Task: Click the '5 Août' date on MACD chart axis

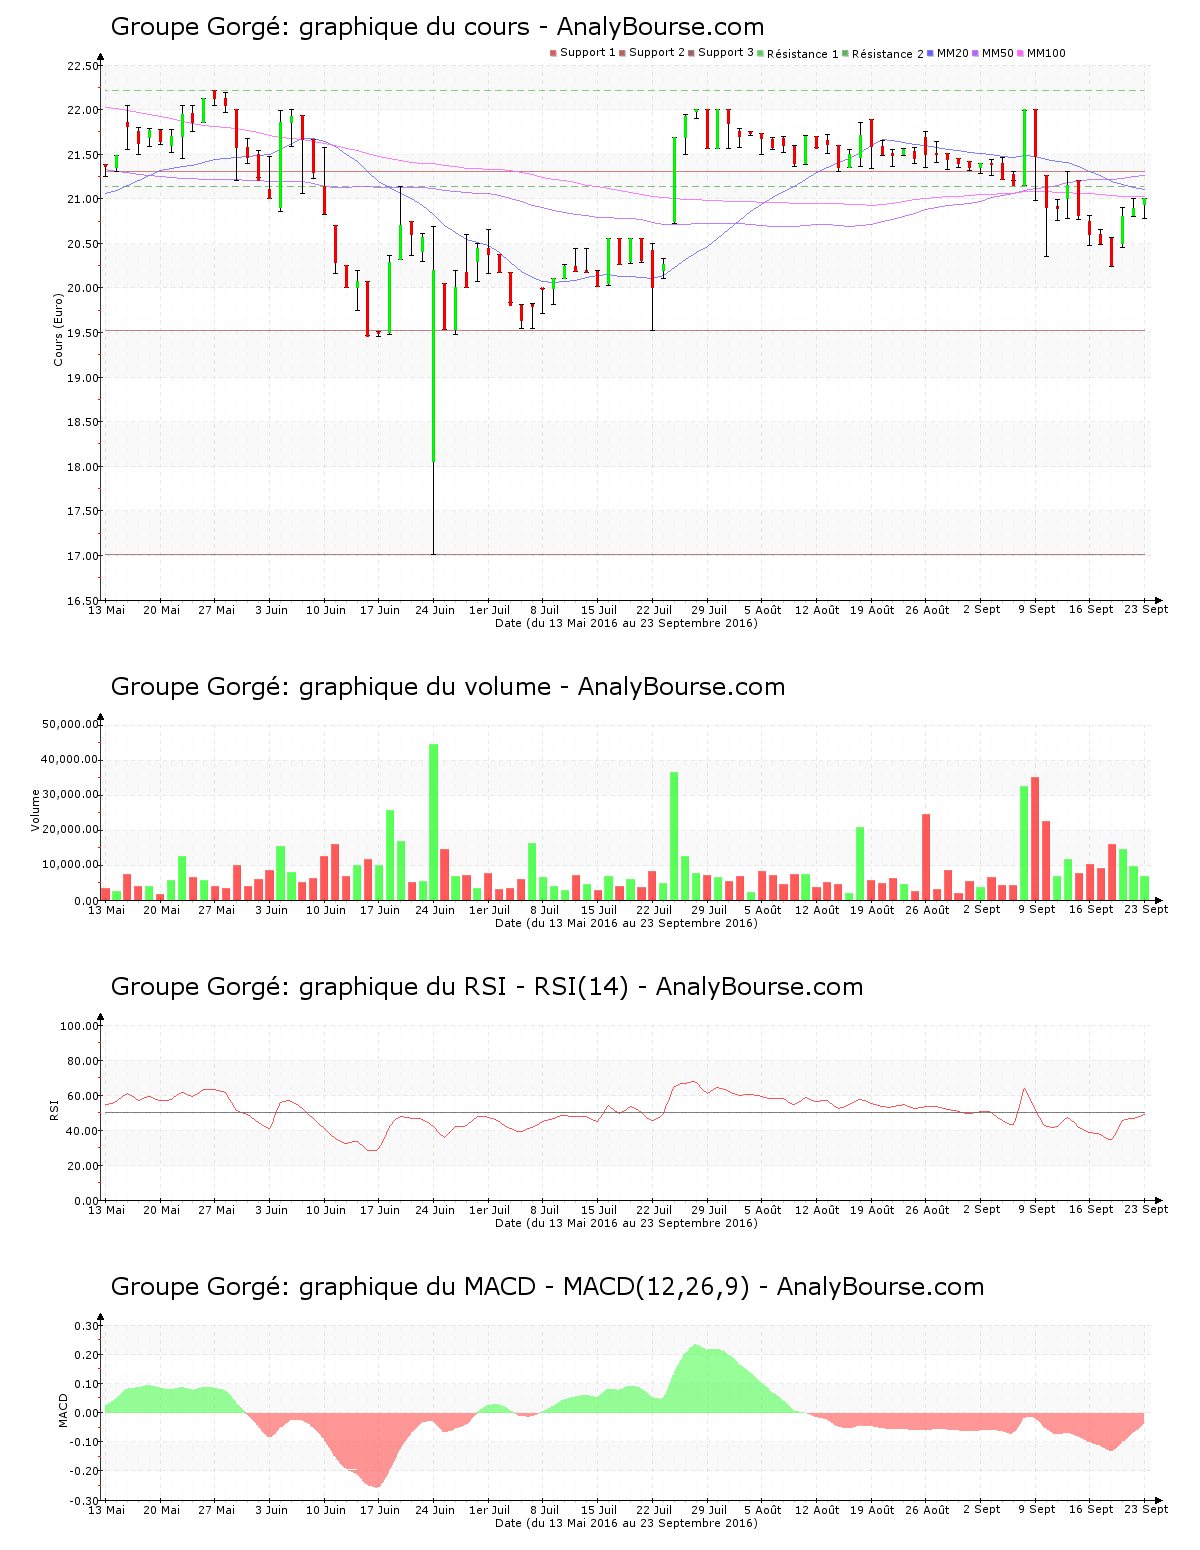Action: 763,1510
